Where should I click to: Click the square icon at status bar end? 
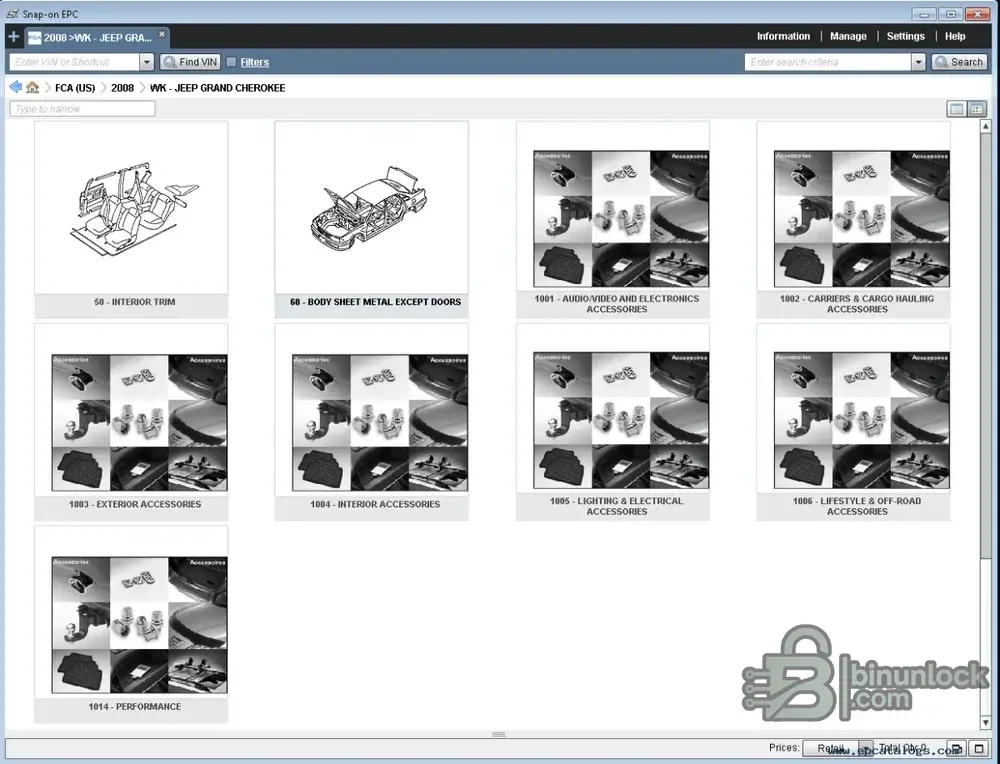coord(978,747)
